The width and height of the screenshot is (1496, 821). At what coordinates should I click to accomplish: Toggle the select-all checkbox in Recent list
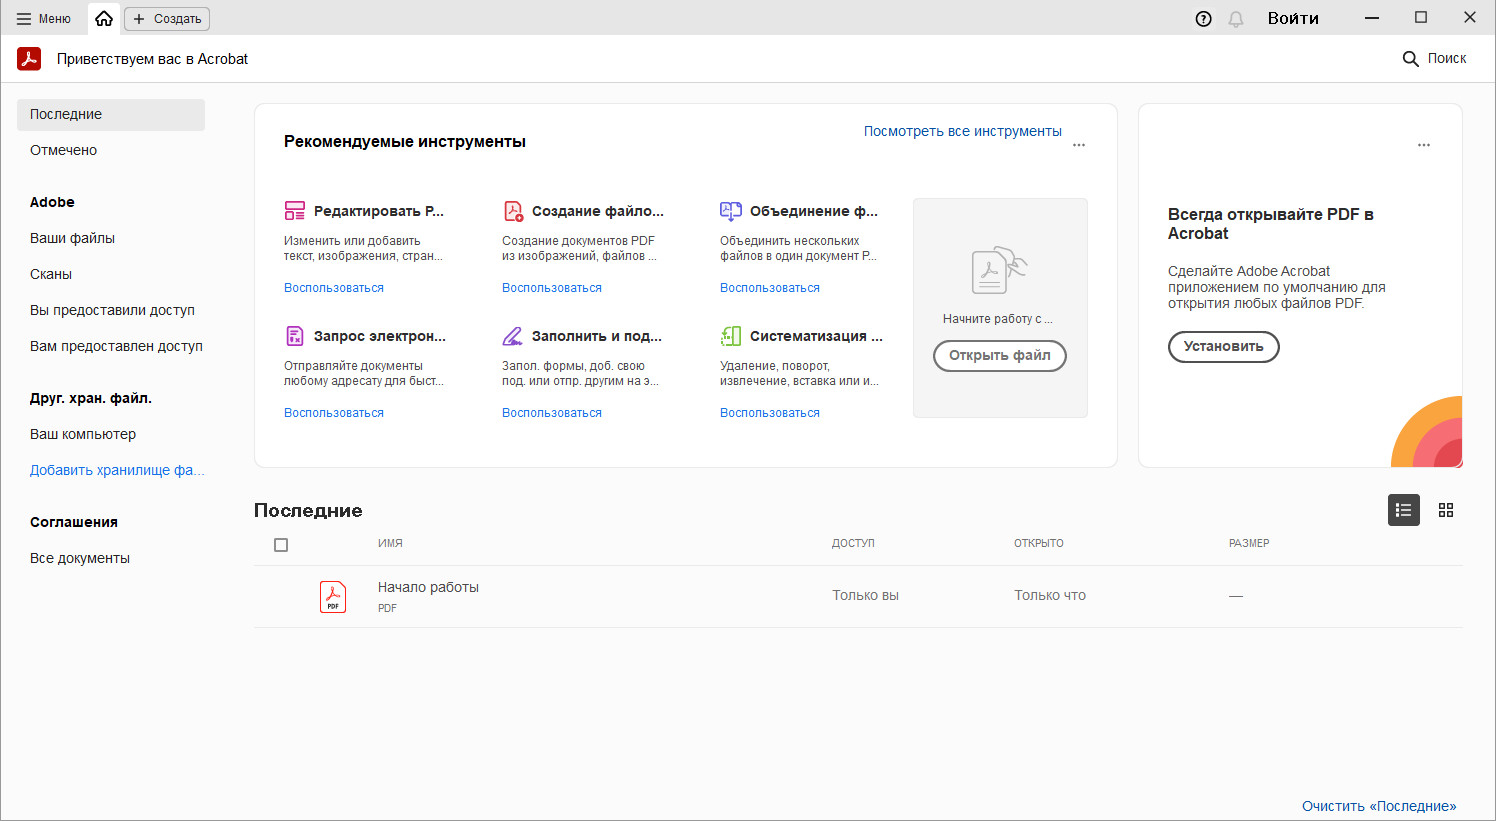click(281, 545)
